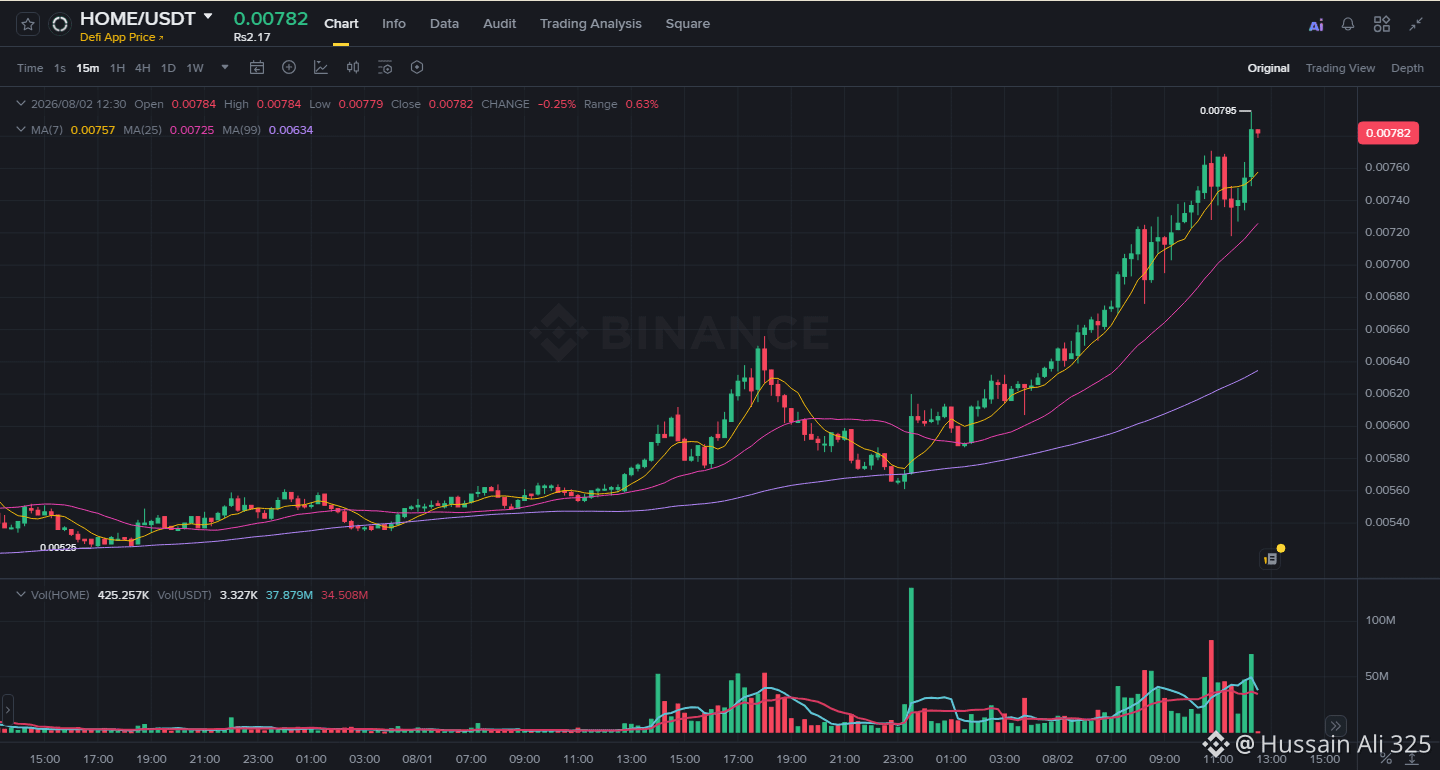Switch chart view to Trading View

click(1340, 68)
